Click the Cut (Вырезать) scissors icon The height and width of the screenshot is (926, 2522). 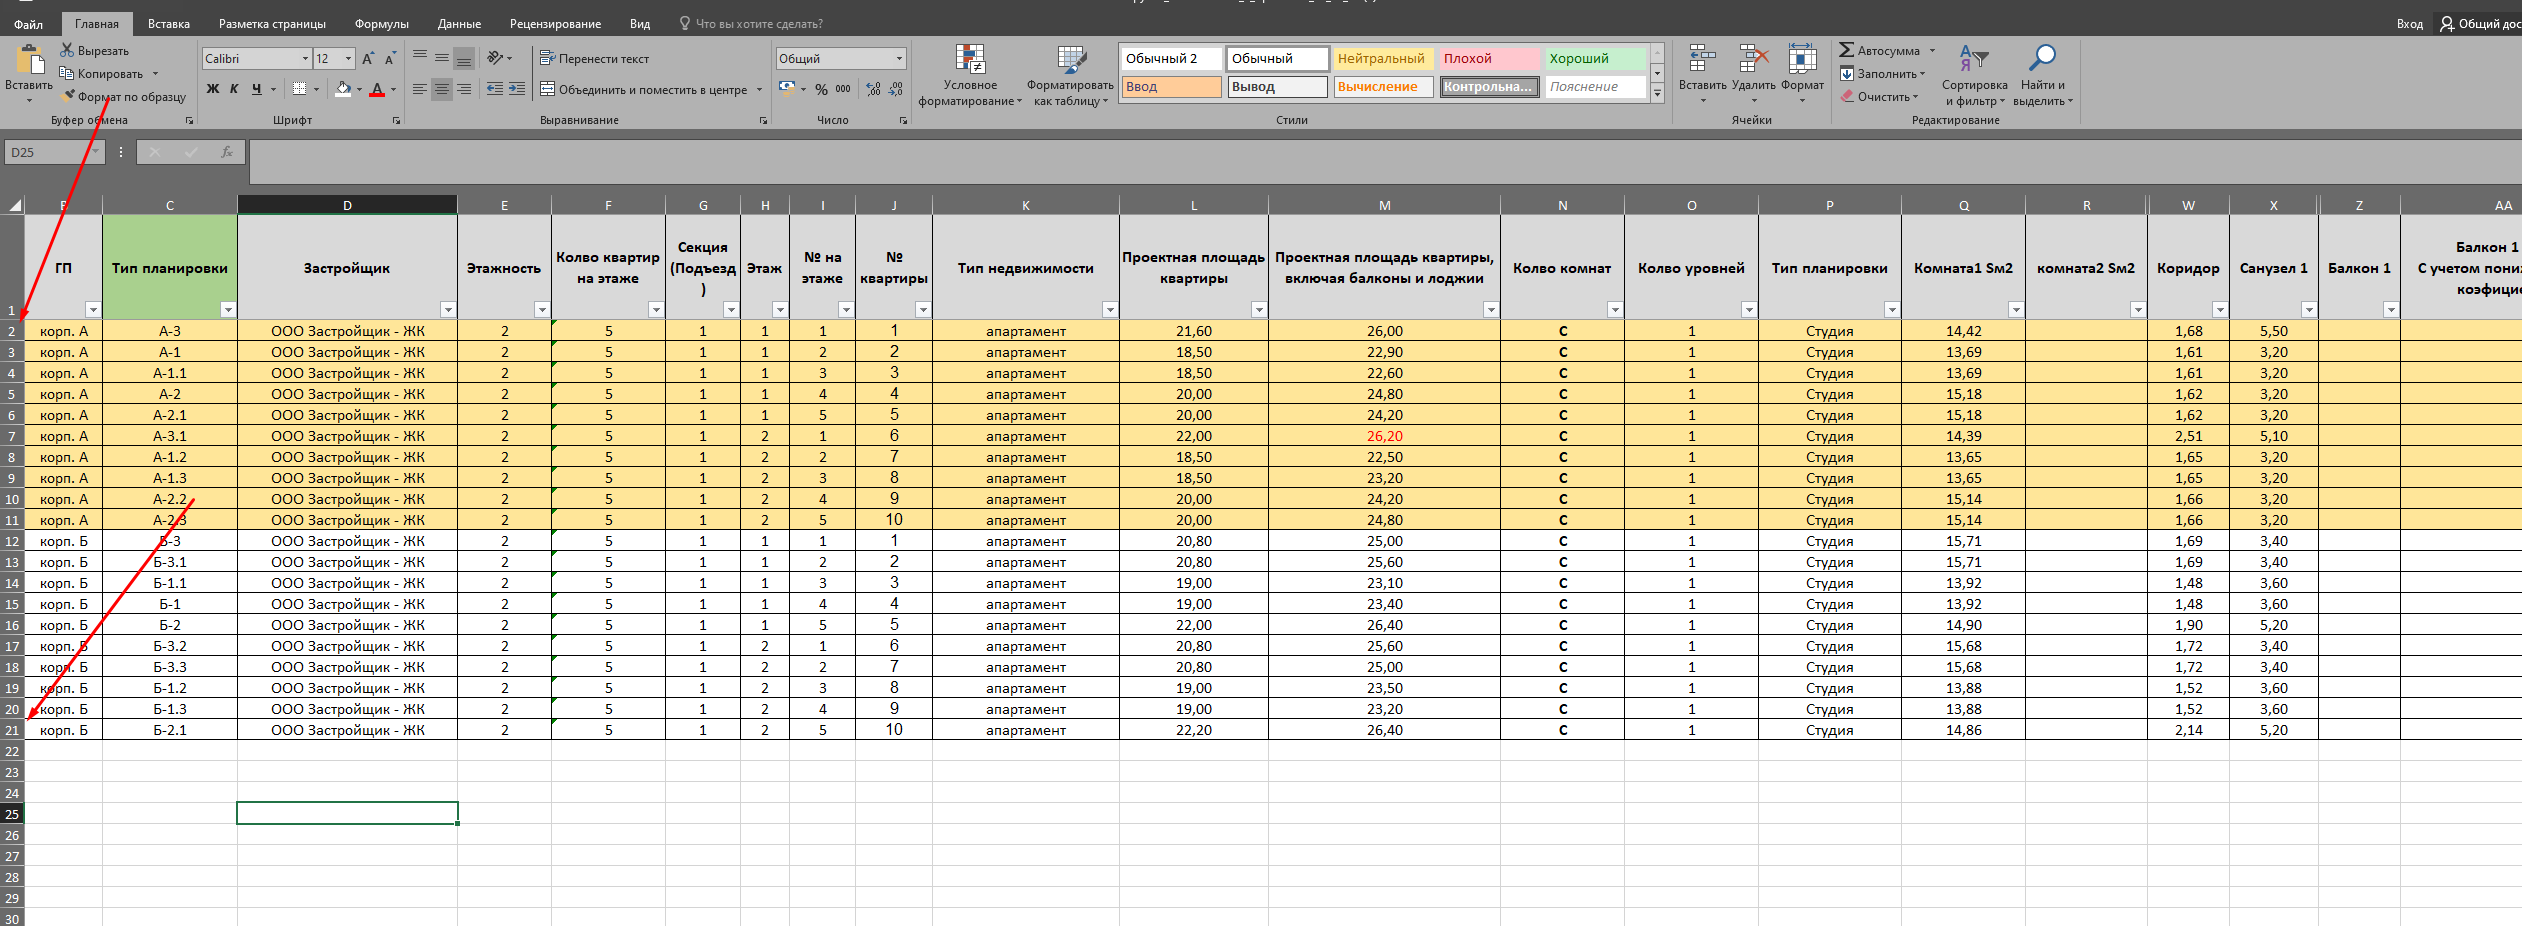(x=67, y=50)
